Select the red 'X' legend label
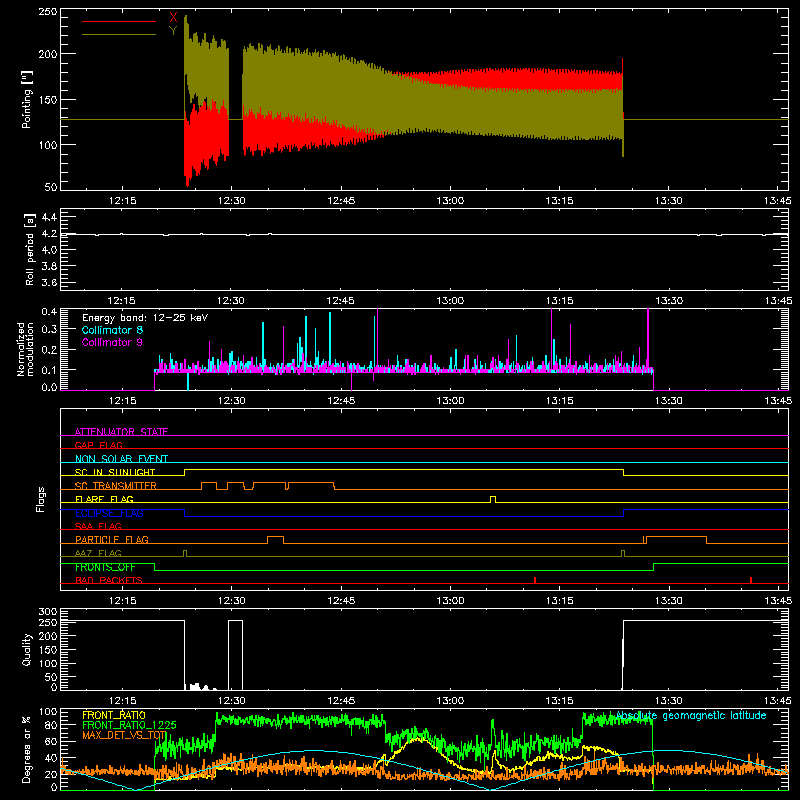Viewport: 800px width, 800px height. (173, 18)
